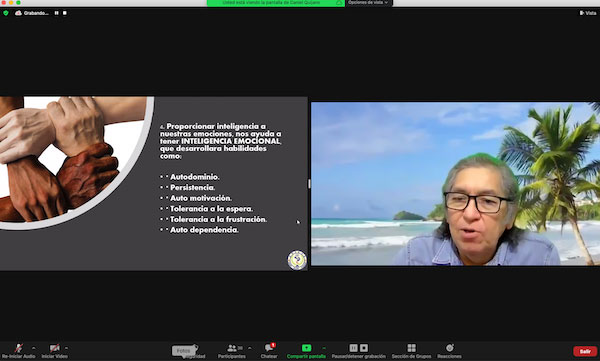Click the circular logo on the slide corner
Viewport: 600px width, 361px height.
[297, 260]
